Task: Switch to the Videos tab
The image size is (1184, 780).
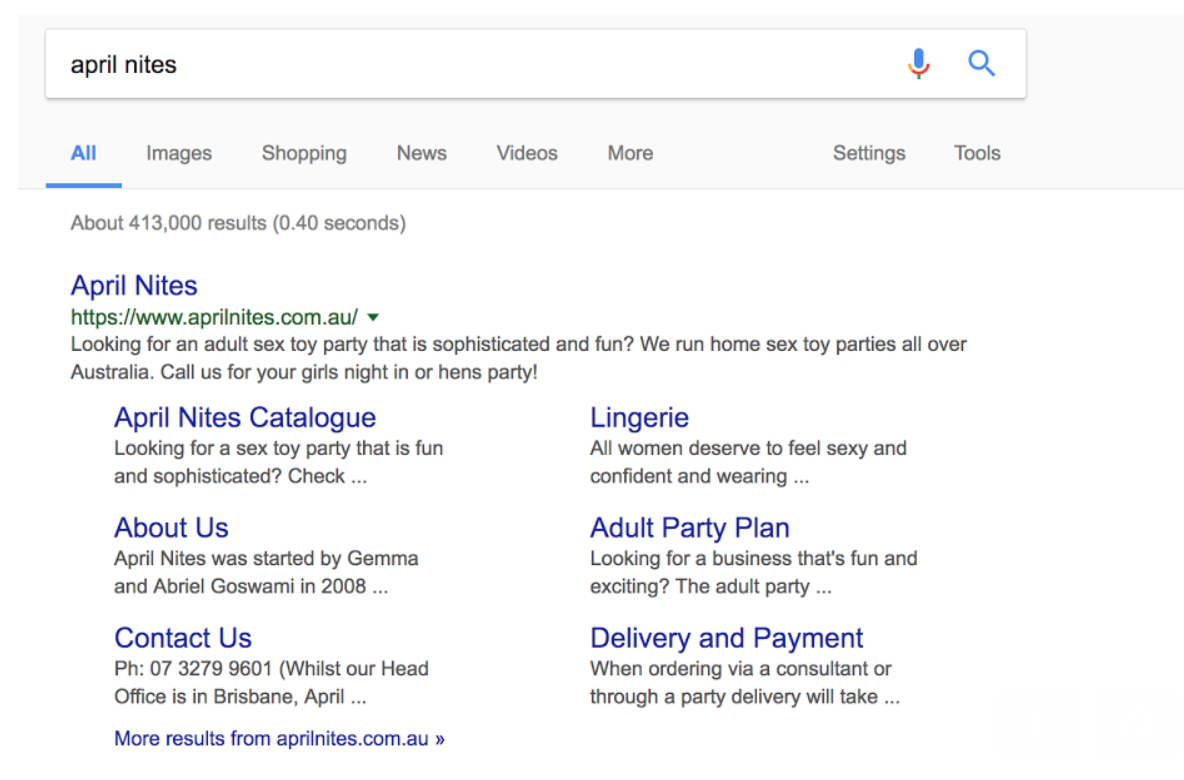Action: (x=527, y=153)
